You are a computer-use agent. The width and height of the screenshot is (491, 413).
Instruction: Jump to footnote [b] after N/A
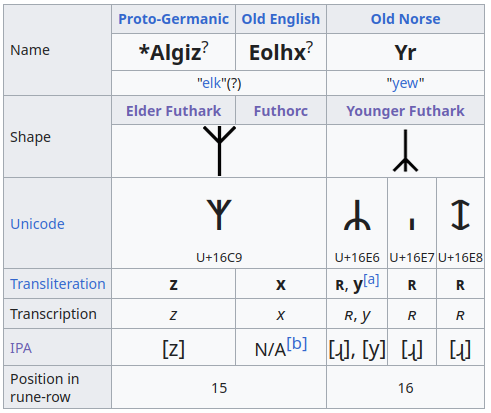297,344
